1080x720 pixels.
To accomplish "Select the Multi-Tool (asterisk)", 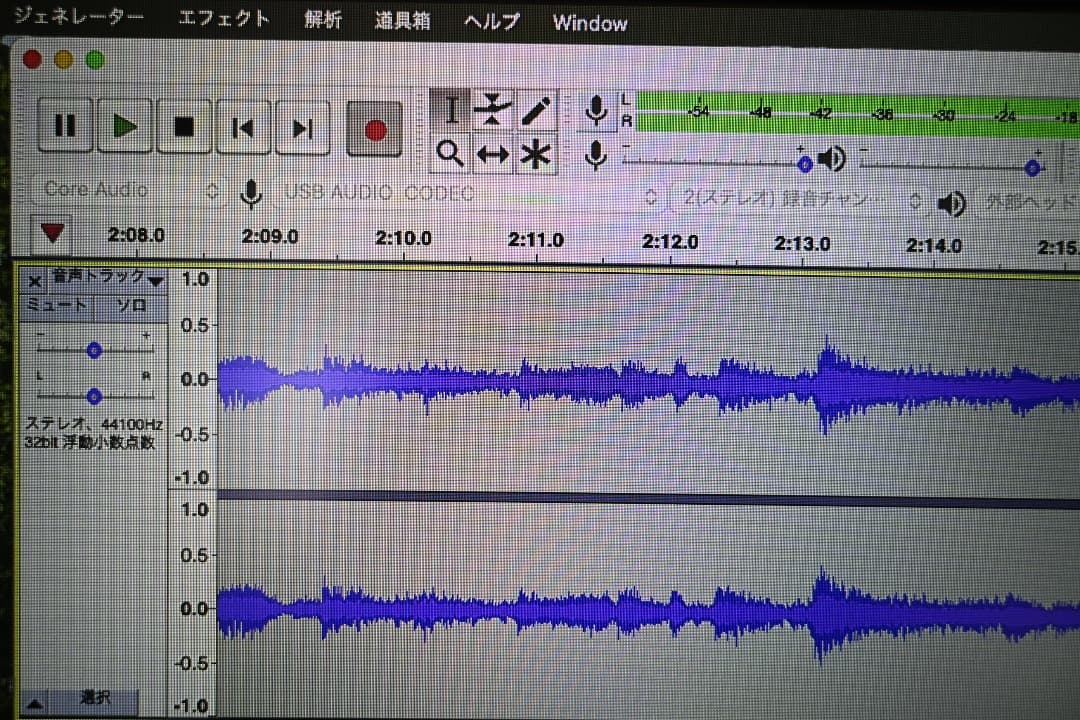I will coord(535,152).
